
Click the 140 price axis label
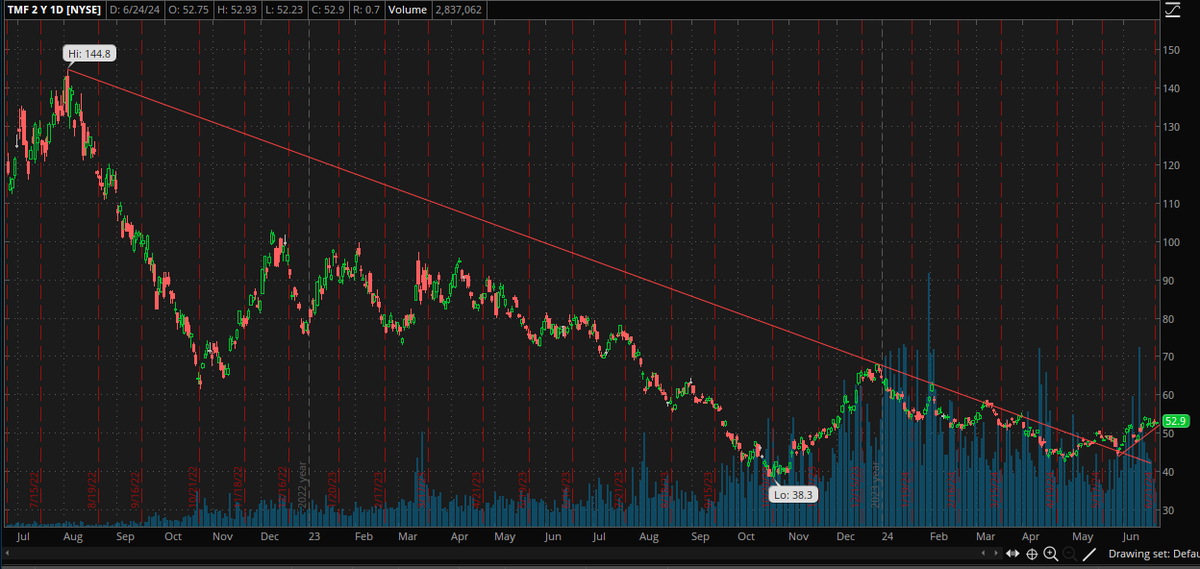tap(1173, 88)
